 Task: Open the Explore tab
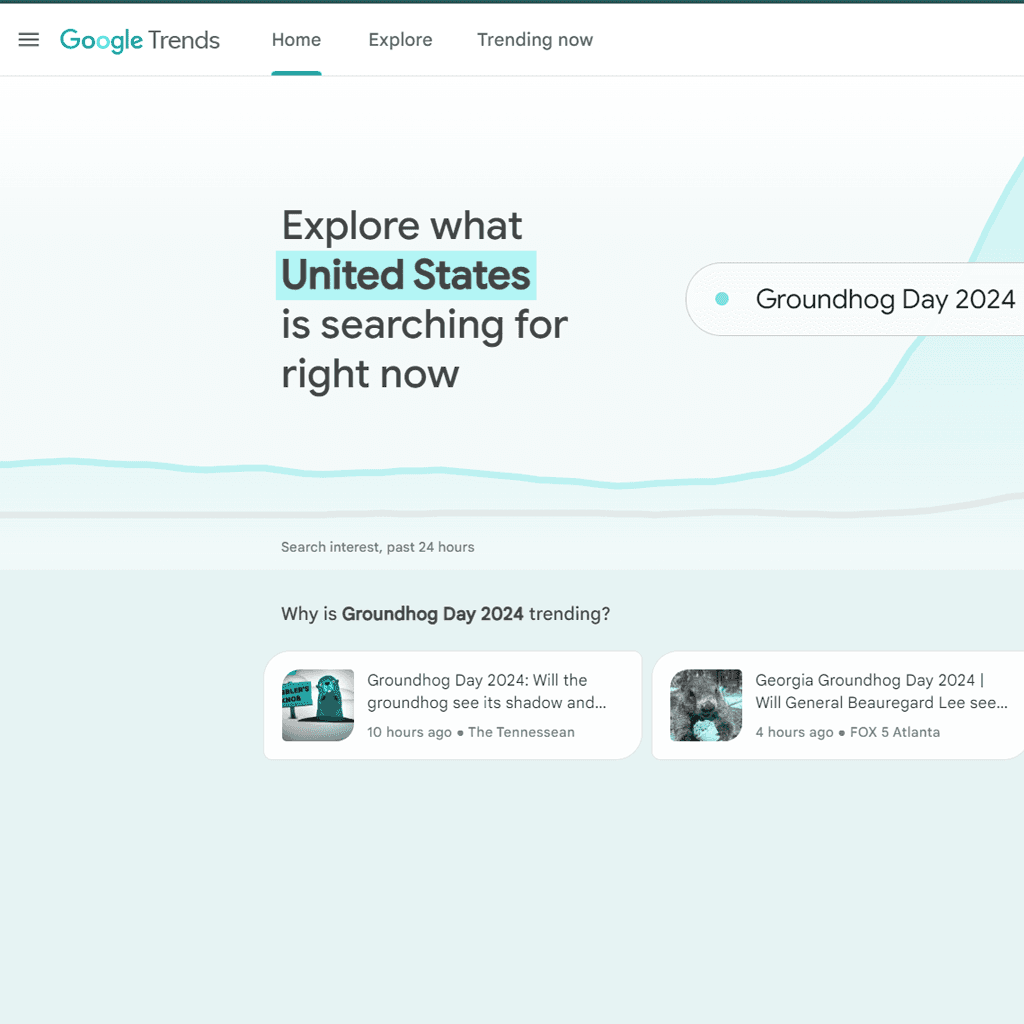point(400,40)
